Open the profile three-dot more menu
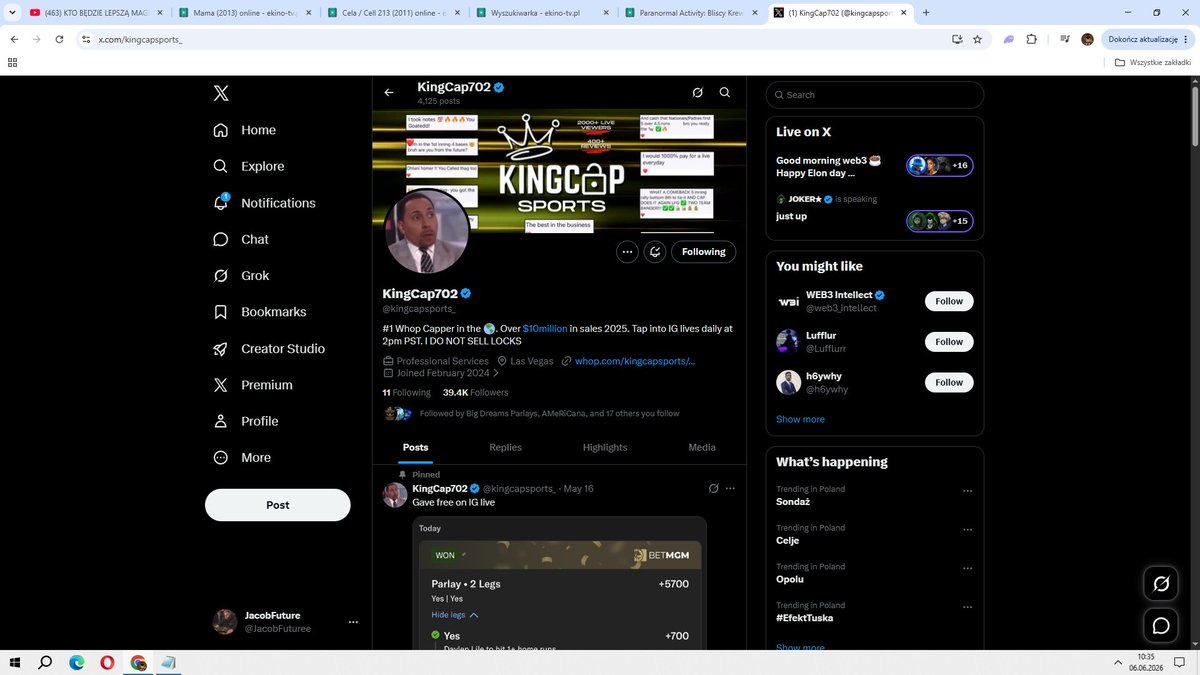Viewport: 1200px width, 675px height. (627, 252)
